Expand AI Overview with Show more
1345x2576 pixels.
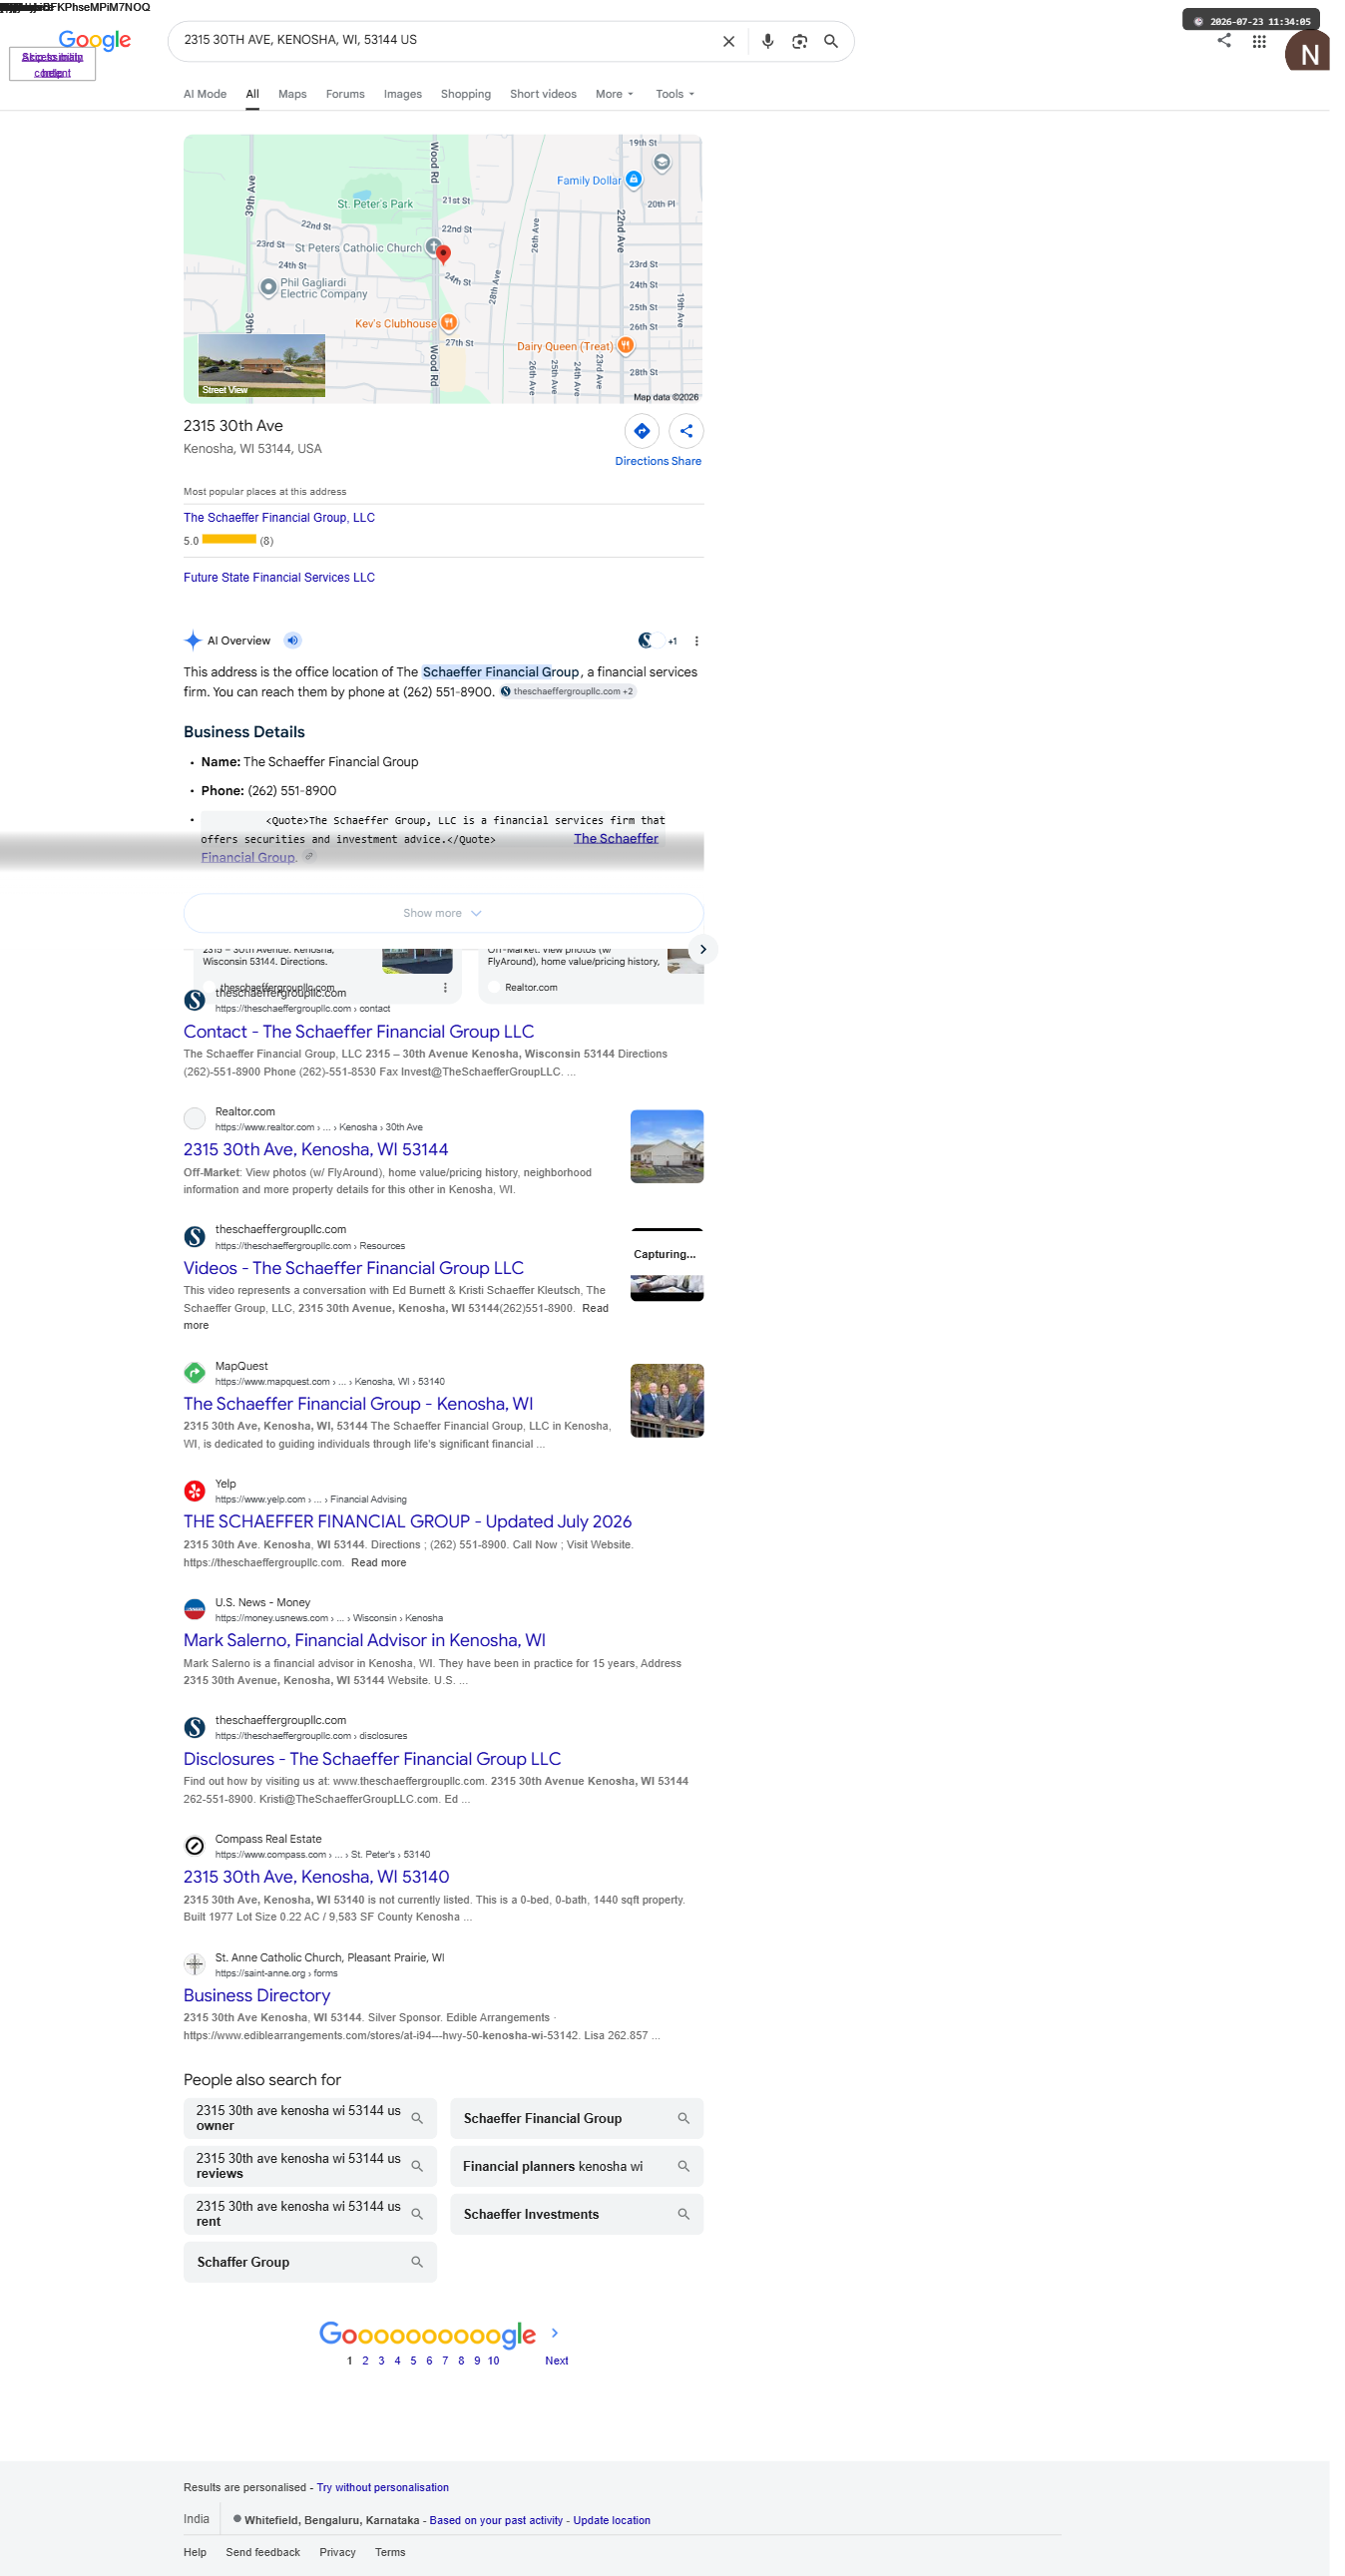[x=443, y=913]
